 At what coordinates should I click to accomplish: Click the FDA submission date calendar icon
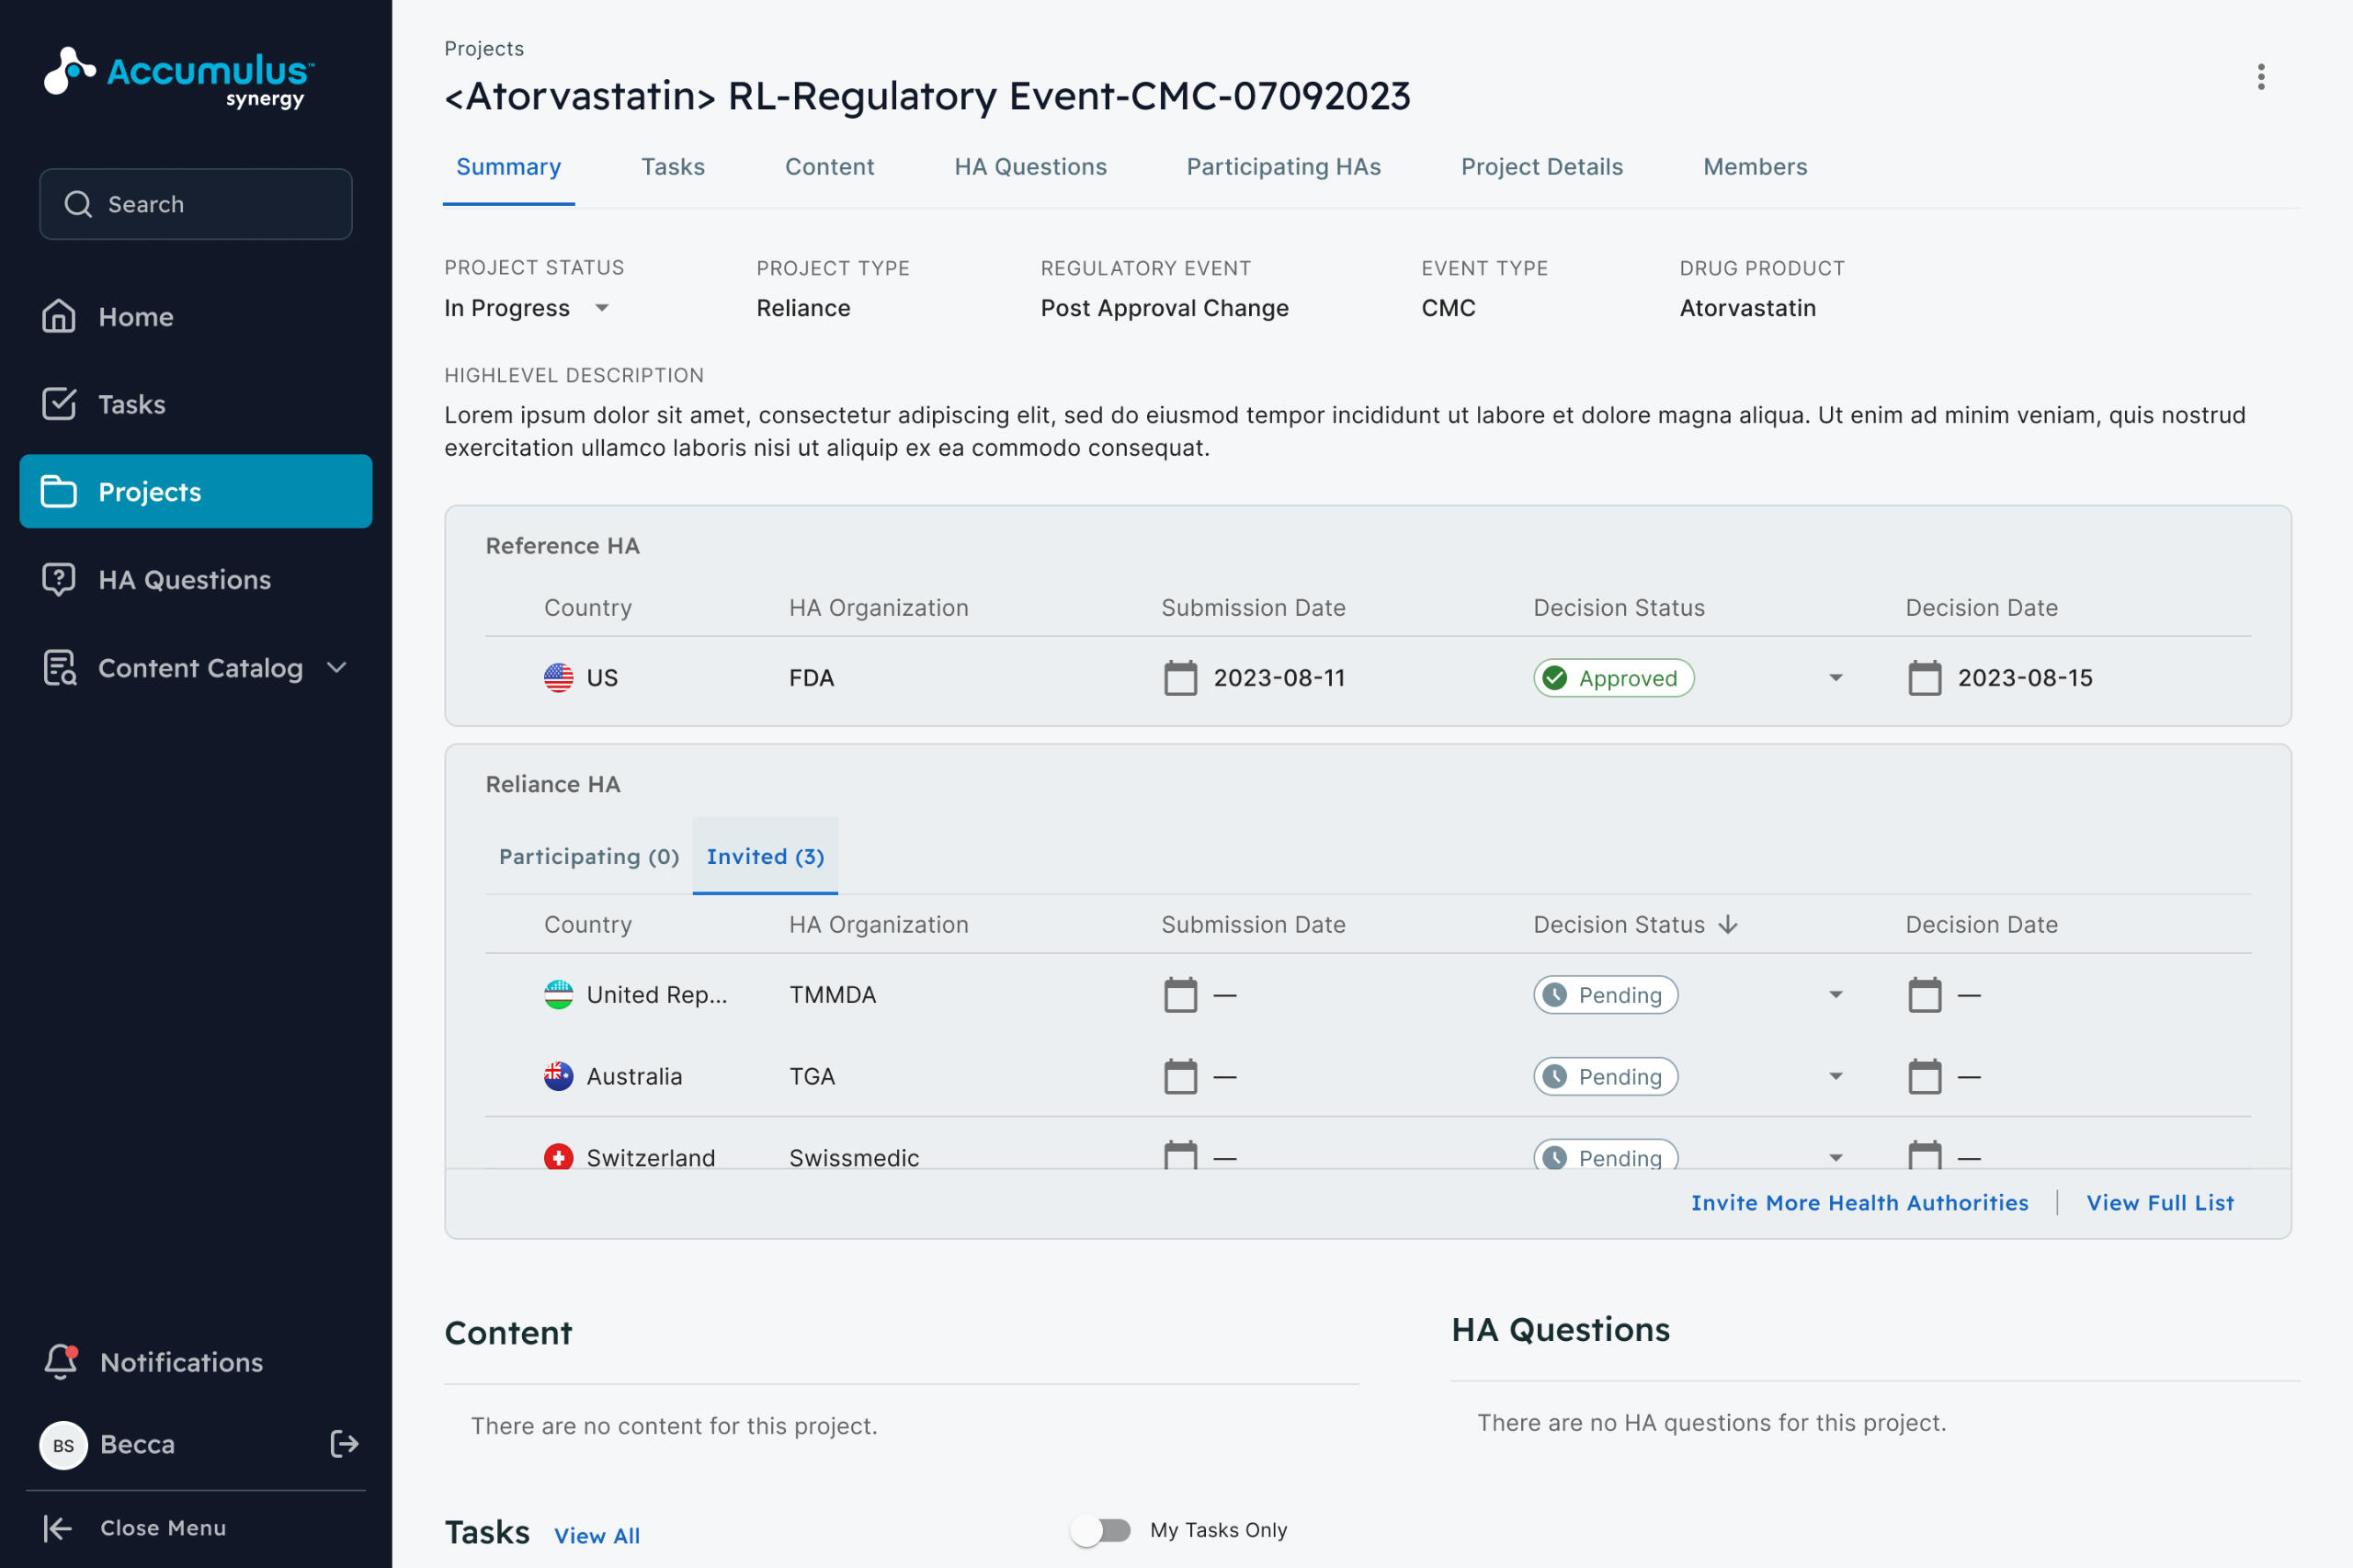click(1180, 677)
